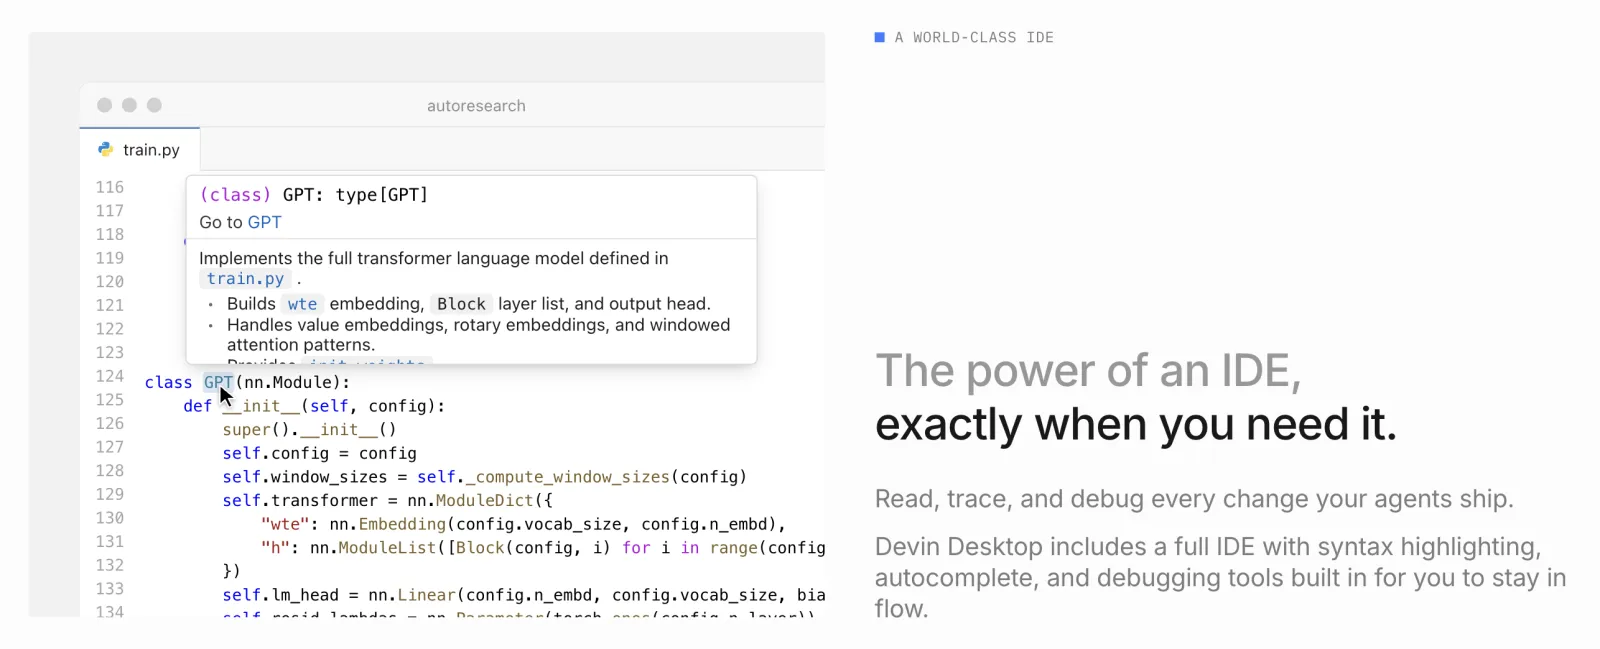Open the Go to GPT link
Screen dimensions: 1600x649
point(264,222)
